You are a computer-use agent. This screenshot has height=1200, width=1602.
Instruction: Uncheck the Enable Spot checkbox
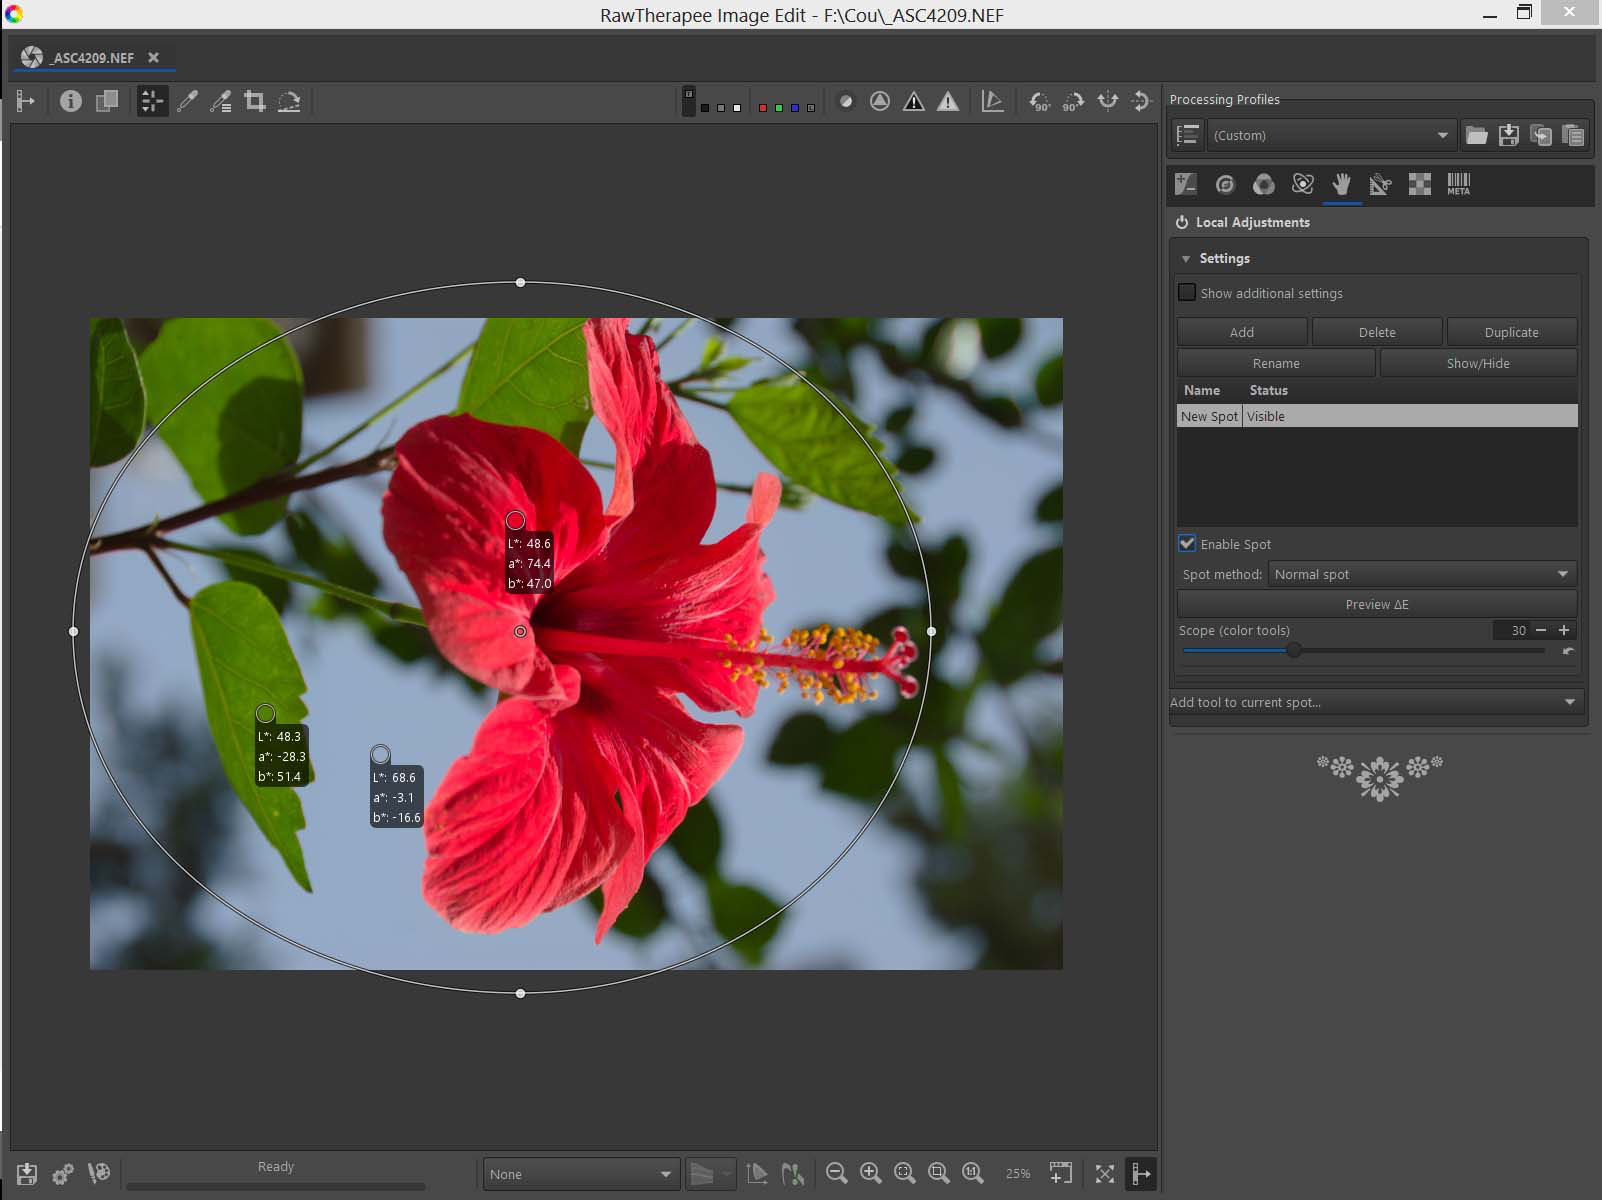(x=1187, y=544)
